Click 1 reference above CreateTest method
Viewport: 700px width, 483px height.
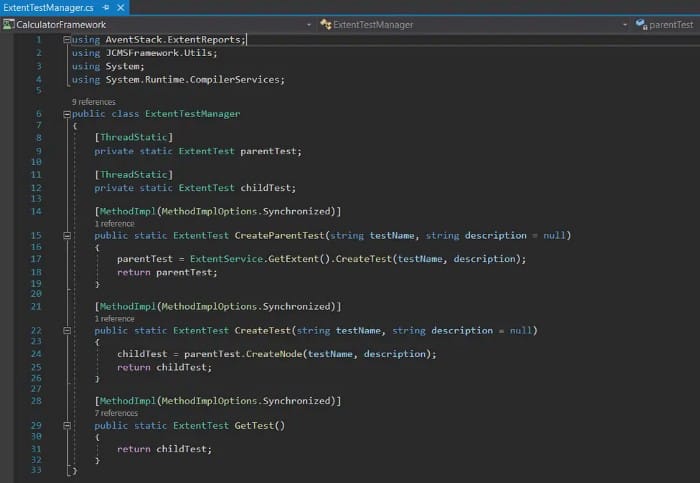coord(115,319)
